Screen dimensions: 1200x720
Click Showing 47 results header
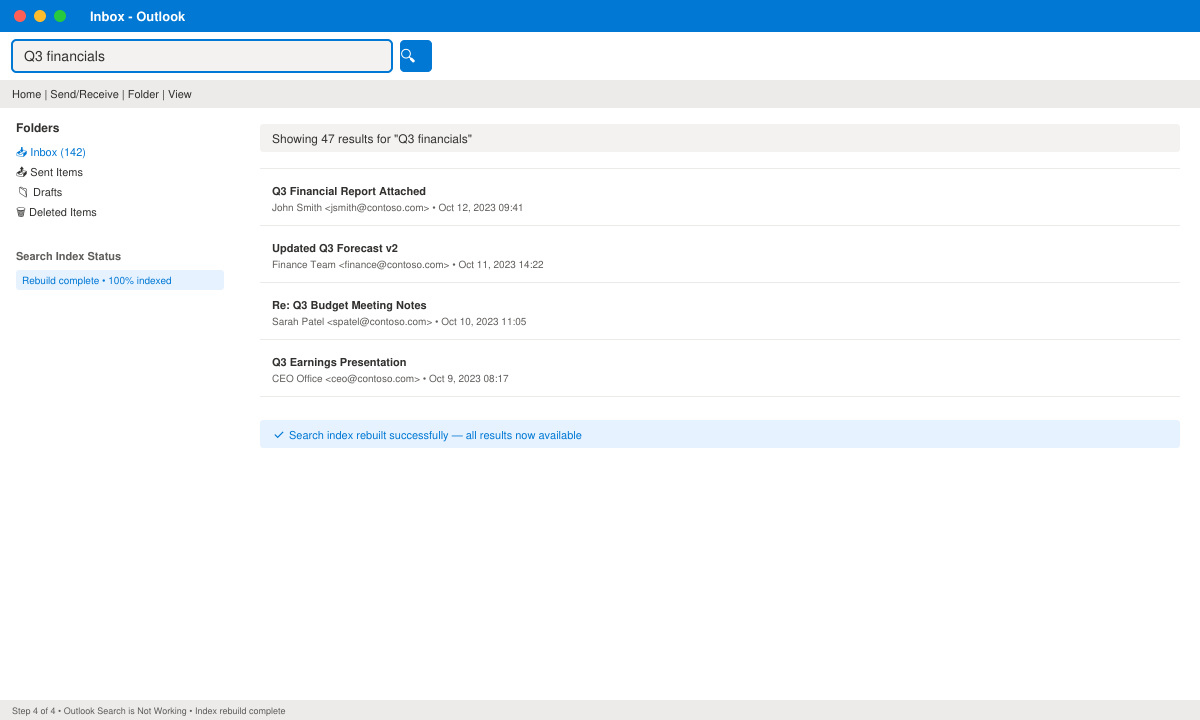pos(720,138)
